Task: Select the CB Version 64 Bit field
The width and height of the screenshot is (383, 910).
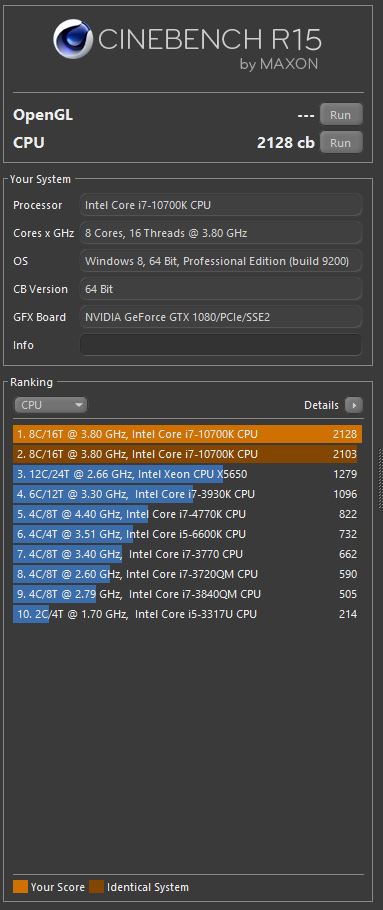Action: [x=221, y=289]
